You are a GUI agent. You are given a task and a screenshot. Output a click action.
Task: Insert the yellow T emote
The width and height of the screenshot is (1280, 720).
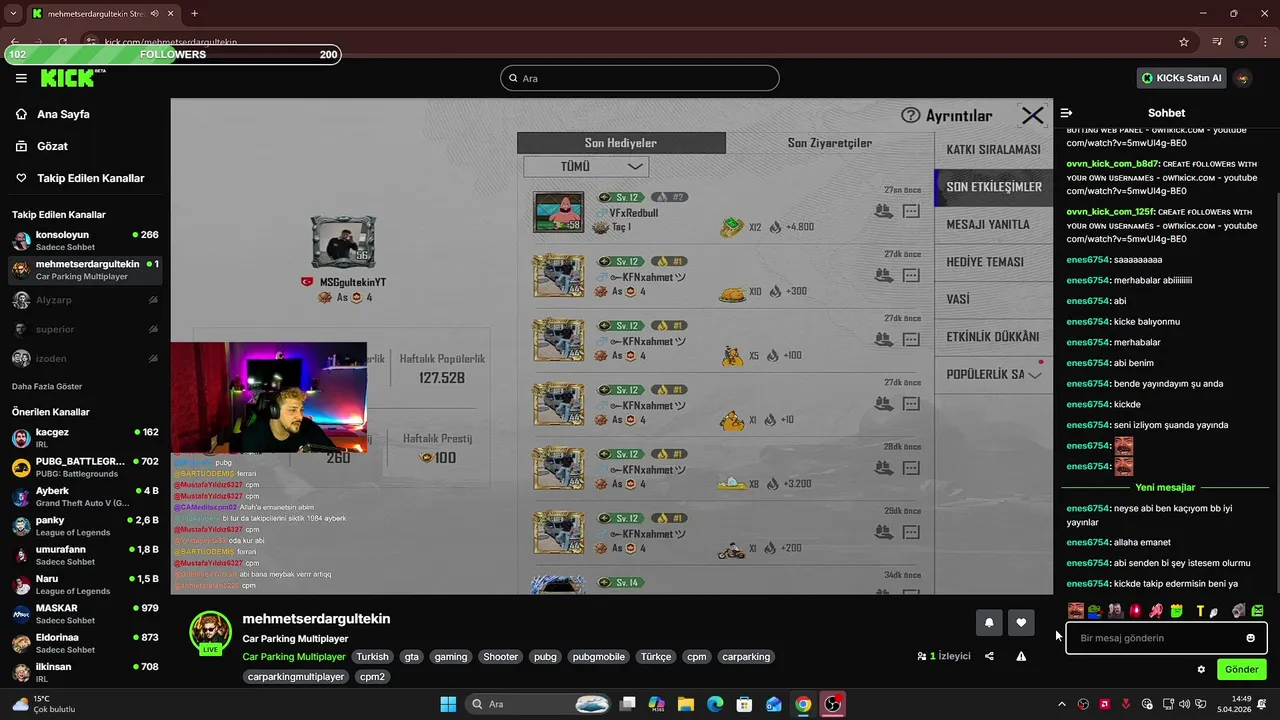[x=1199, y=610]
